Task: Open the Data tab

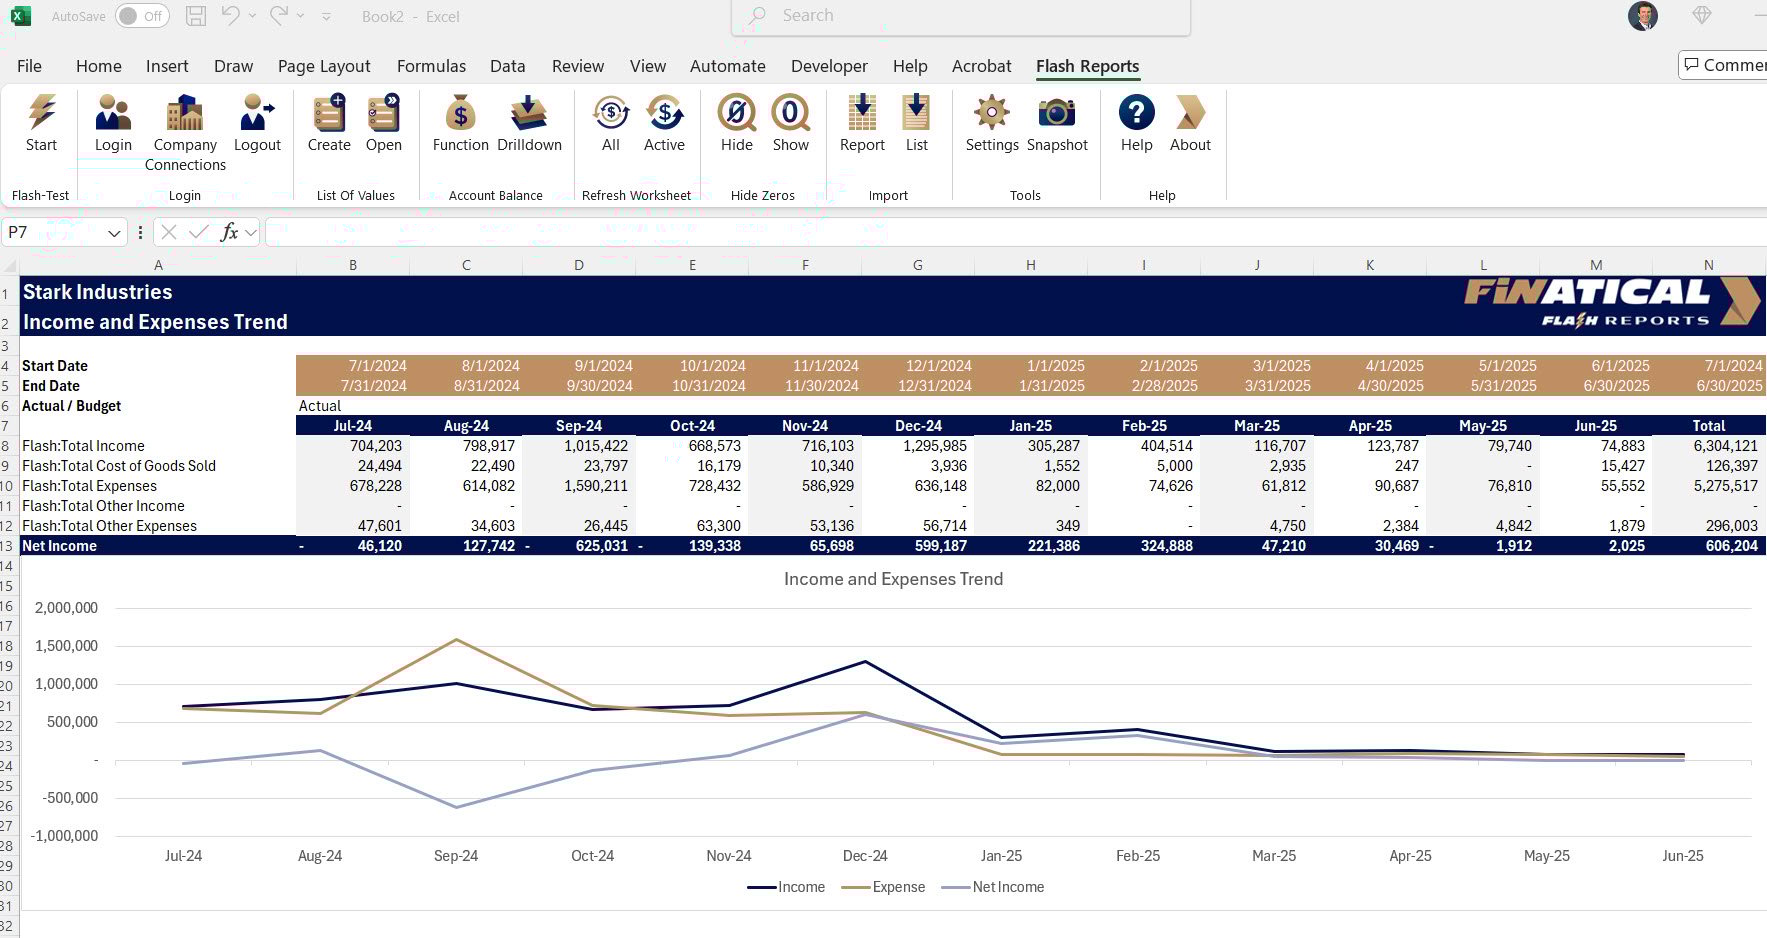Action: click(507, 66)
